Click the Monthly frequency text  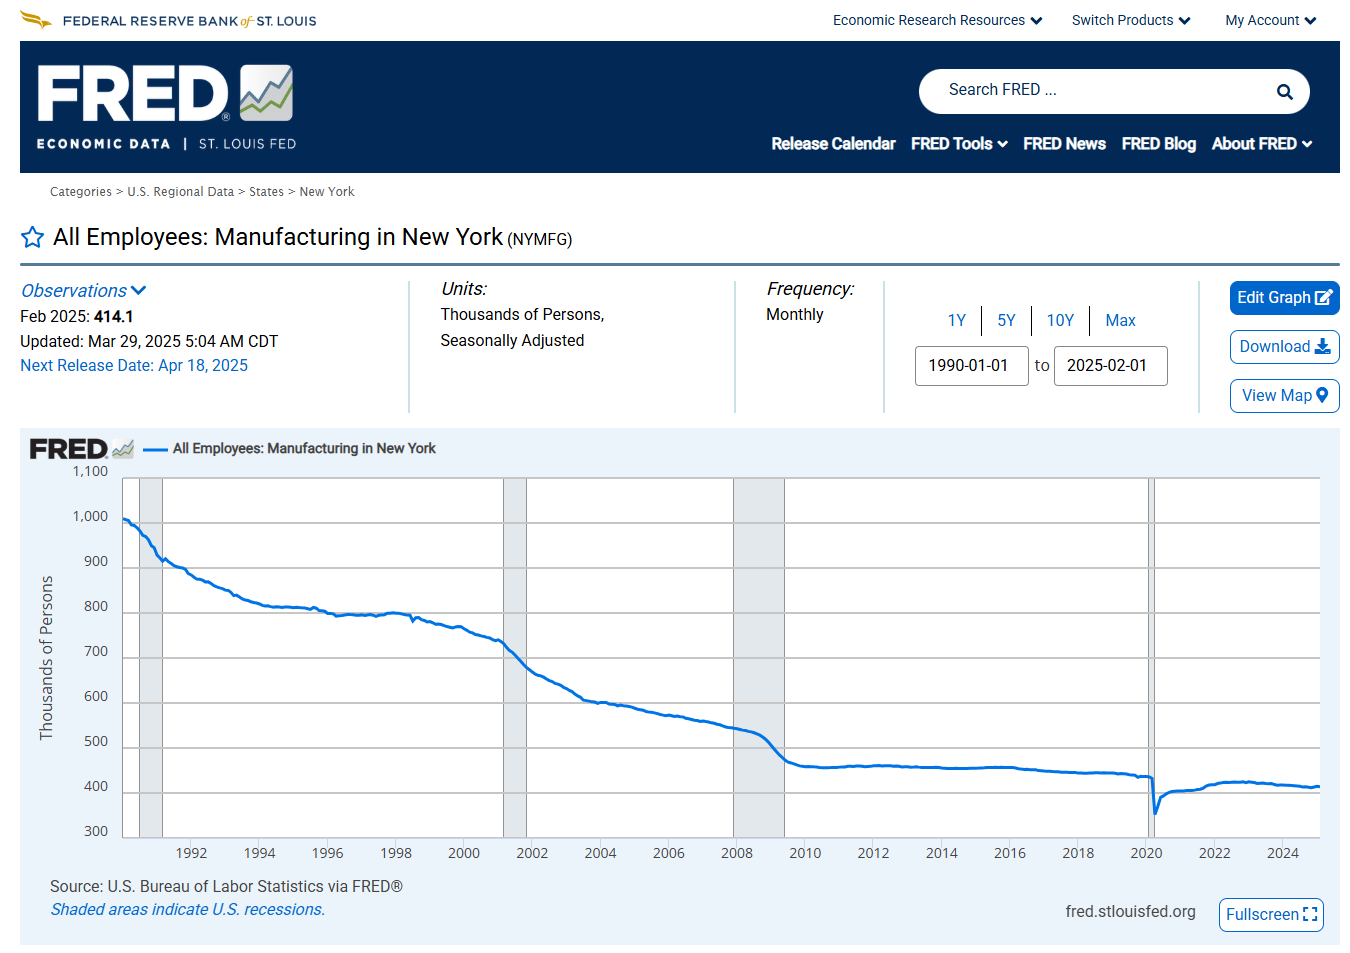795,315
